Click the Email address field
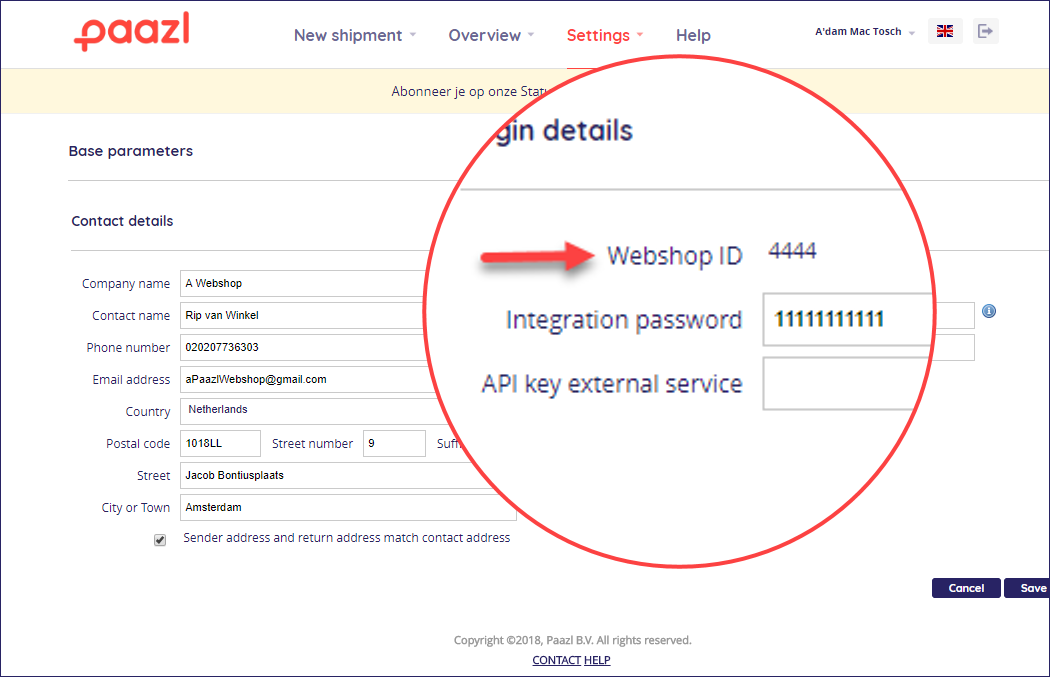The height and width of the screenshot is (677, 1050). (x=305, y=380)
